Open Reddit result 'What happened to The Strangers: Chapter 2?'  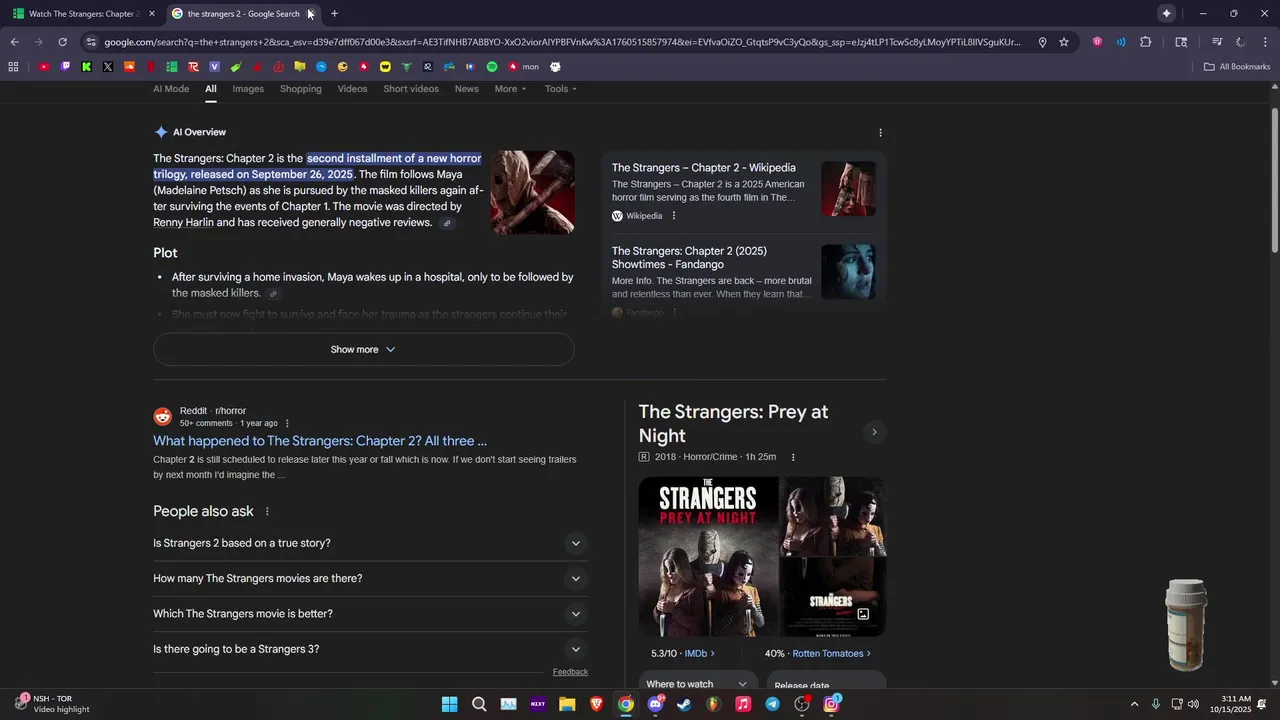(320, 441)
